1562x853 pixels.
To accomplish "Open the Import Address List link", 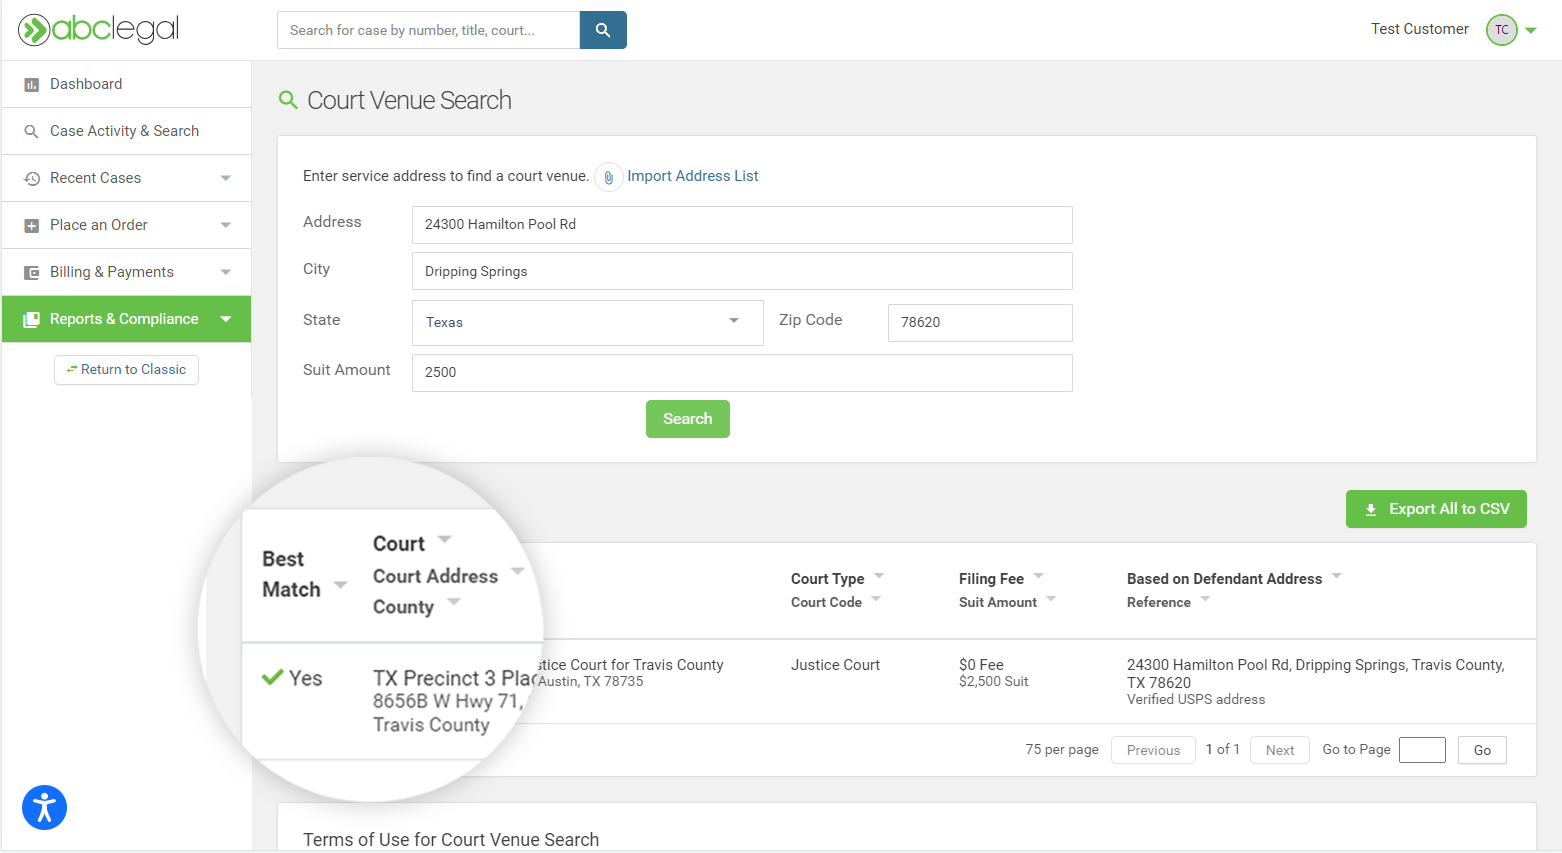I will (692, 176).
